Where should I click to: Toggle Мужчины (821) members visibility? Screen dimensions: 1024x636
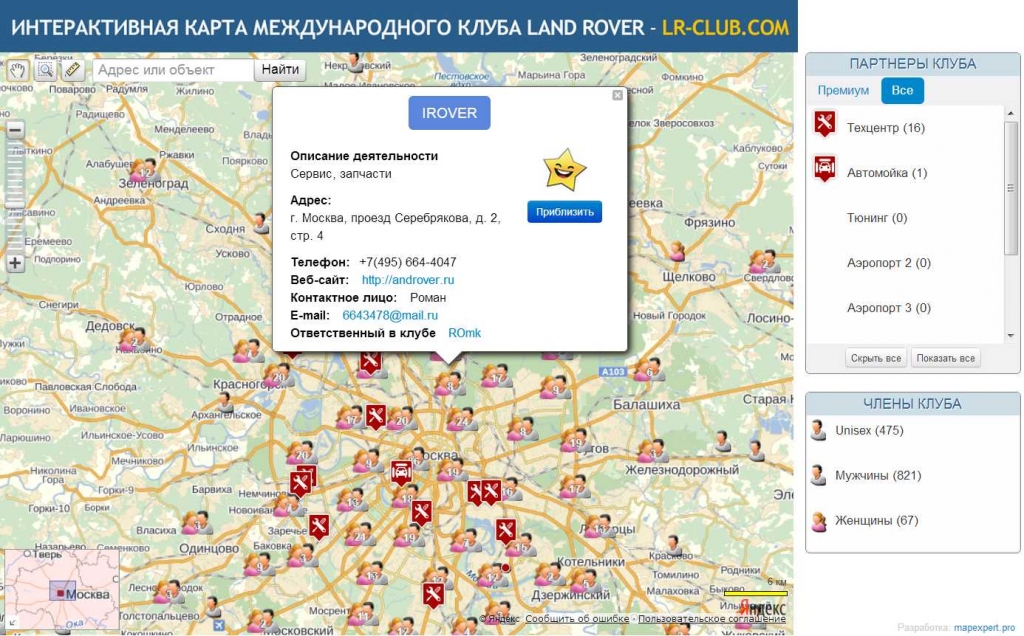click(878, 476)
